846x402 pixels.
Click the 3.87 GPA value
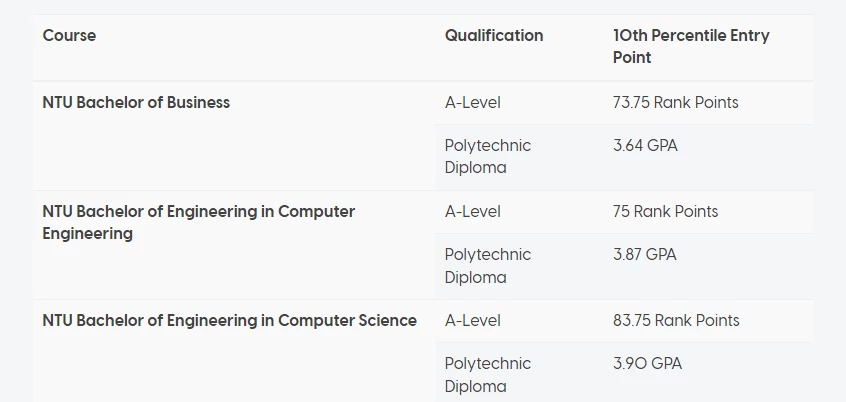click(x=645, y=255)
